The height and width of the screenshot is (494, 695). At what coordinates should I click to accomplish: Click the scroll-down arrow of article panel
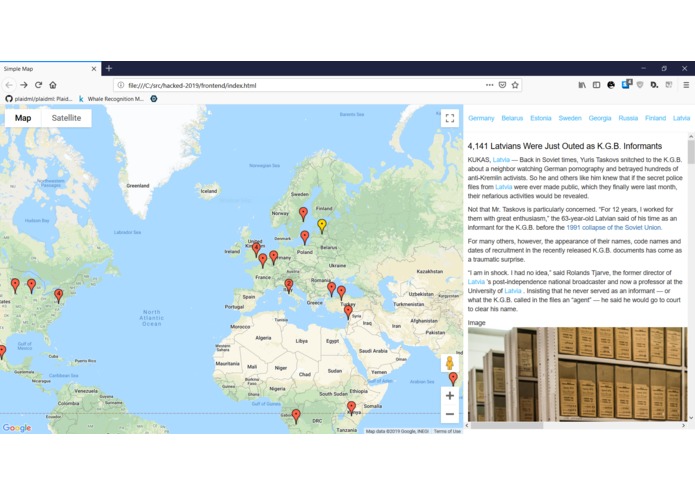(691, 418)
